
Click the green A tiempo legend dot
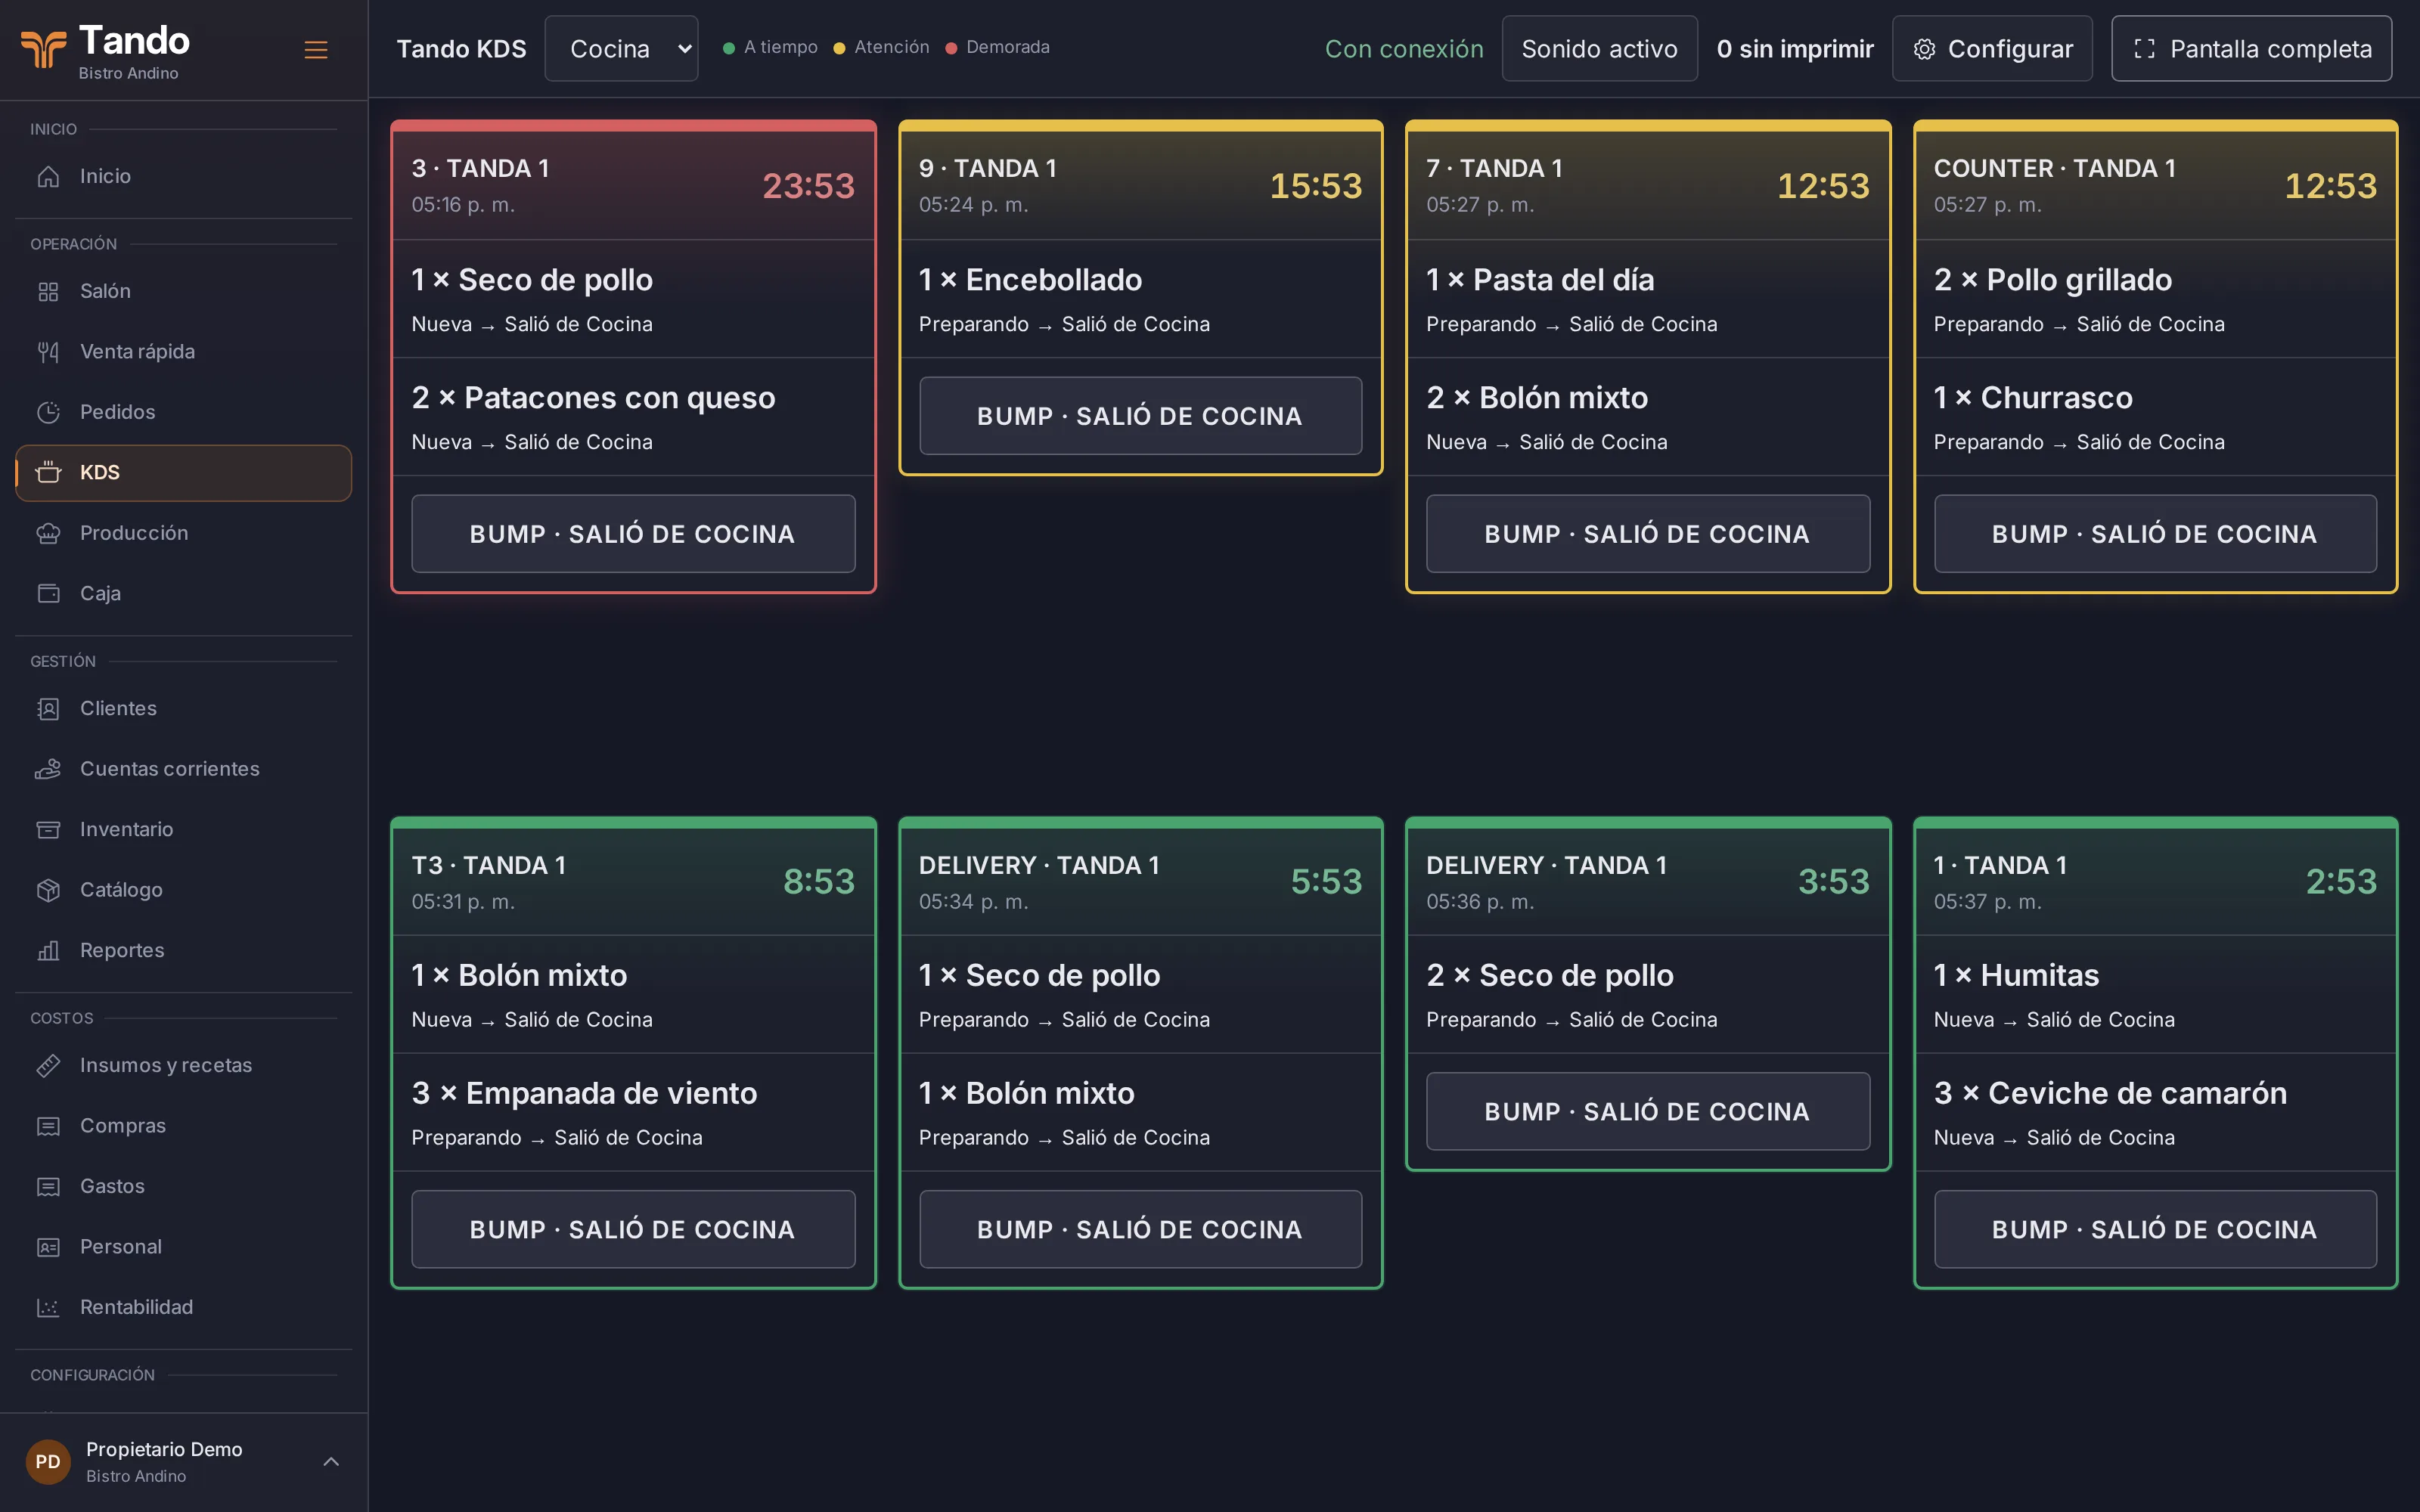tap(729, 48)
